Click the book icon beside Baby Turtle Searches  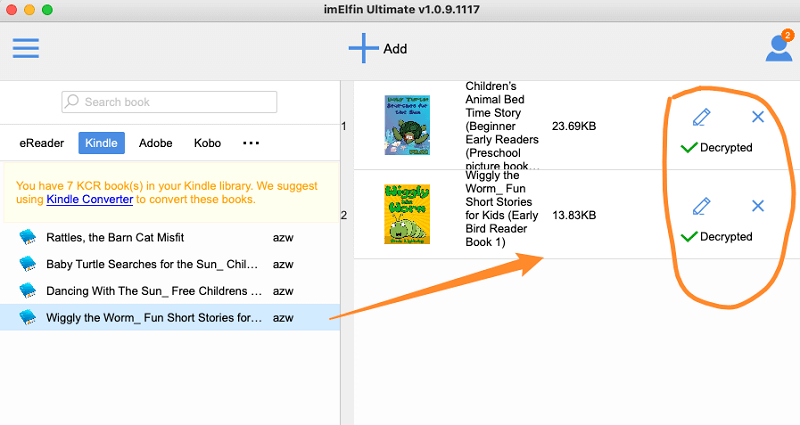[x=28, y=264]
